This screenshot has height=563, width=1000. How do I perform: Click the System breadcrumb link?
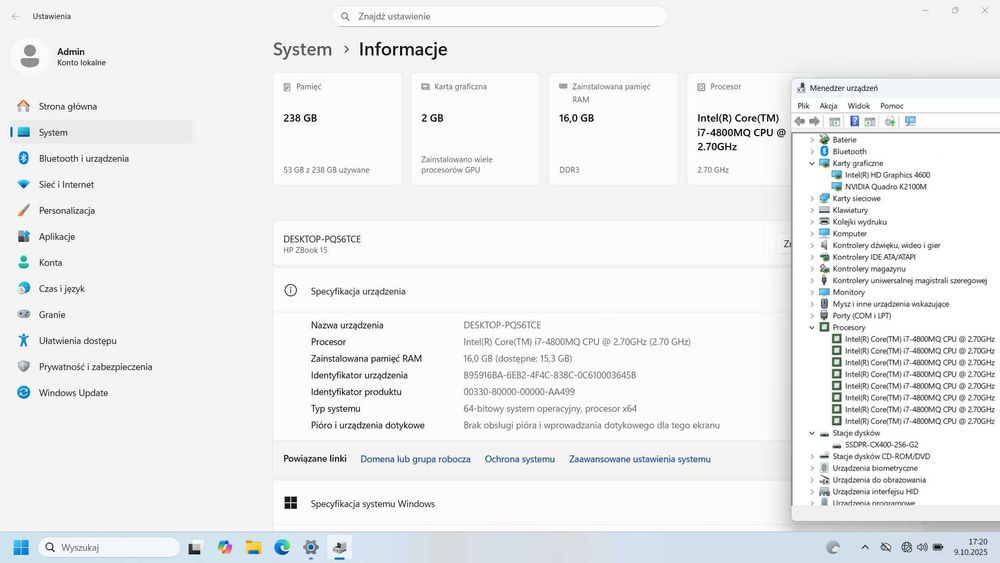[x=302, y=49]
